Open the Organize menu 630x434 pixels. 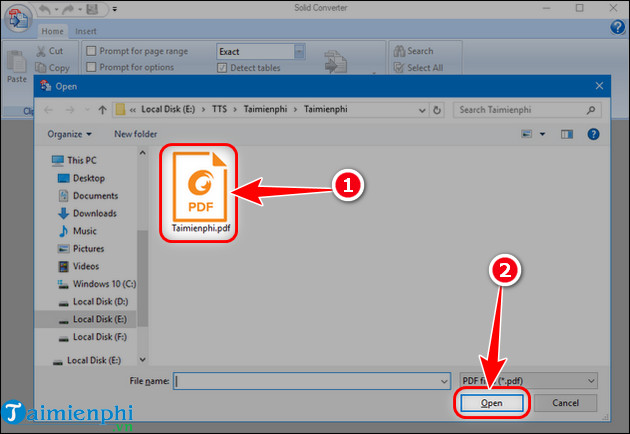pos(69,134)
